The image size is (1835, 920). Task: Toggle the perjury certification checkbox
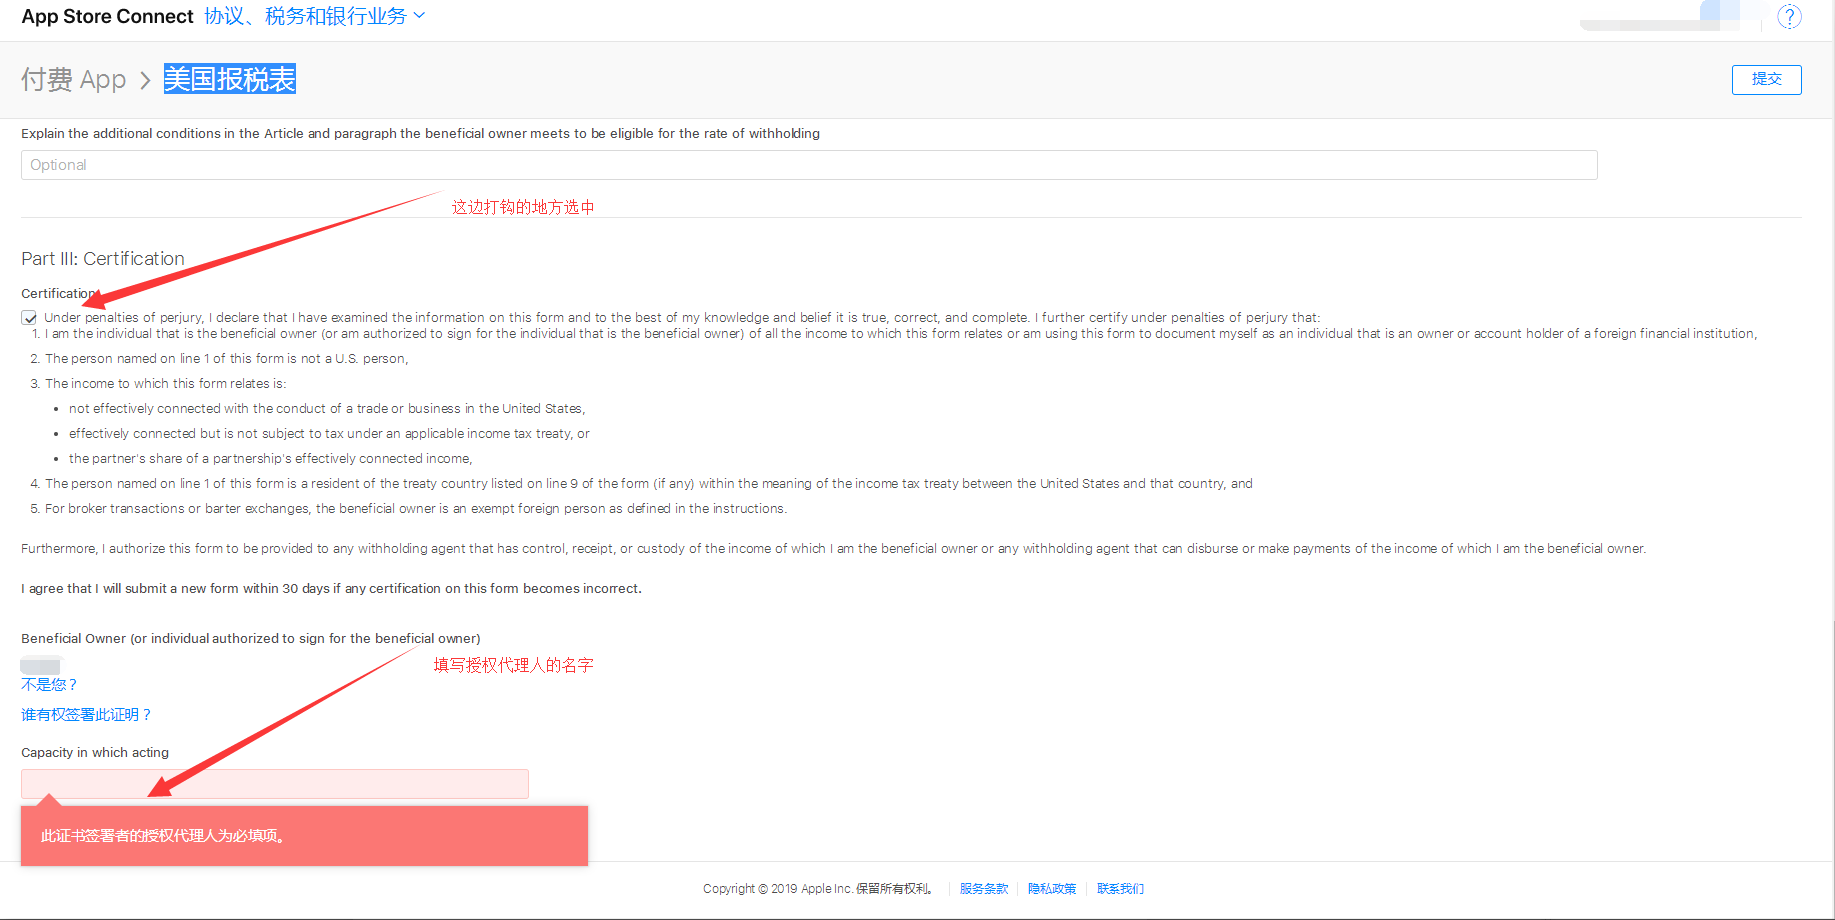[x=30, y=318]
